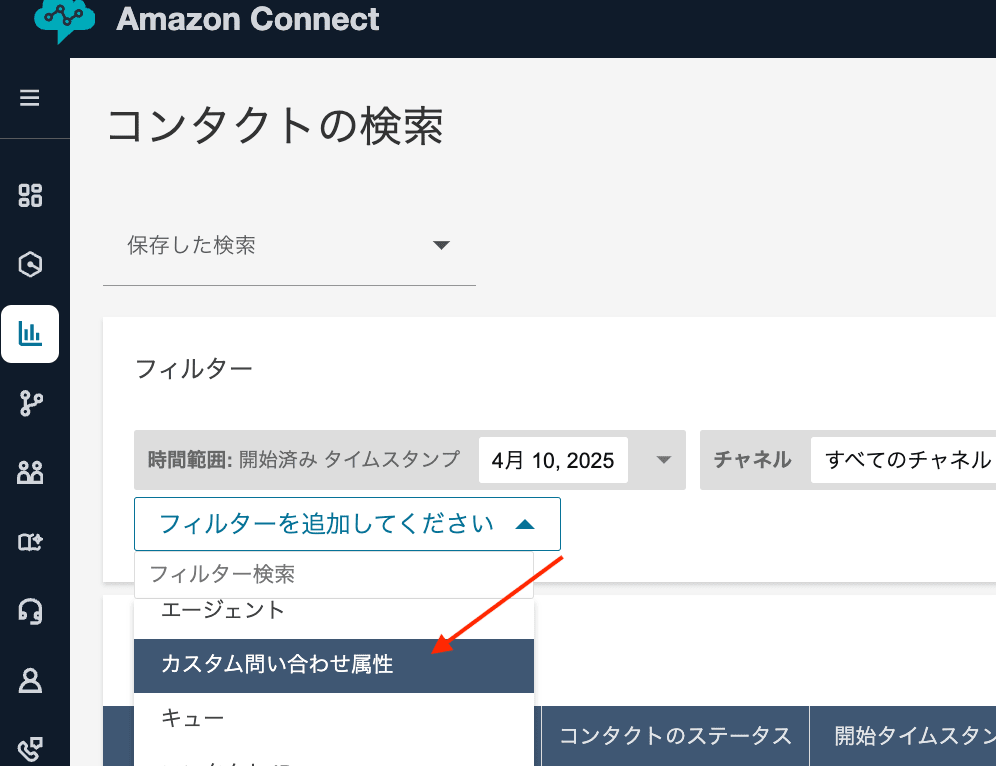The width and height of the screenshot is (996, 766).
Task: Open the headset channels sidebar icon
Action: click(30, 611)
